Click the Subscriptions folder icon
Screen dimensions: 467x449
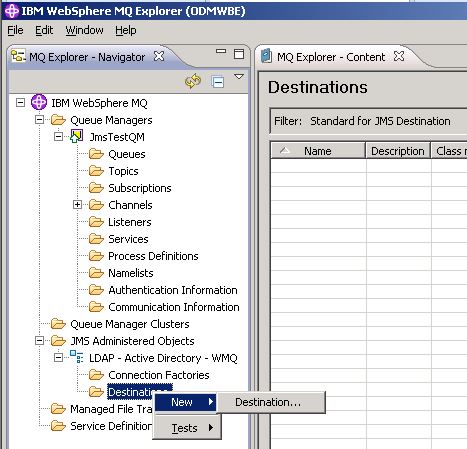(x=96, y=188)
